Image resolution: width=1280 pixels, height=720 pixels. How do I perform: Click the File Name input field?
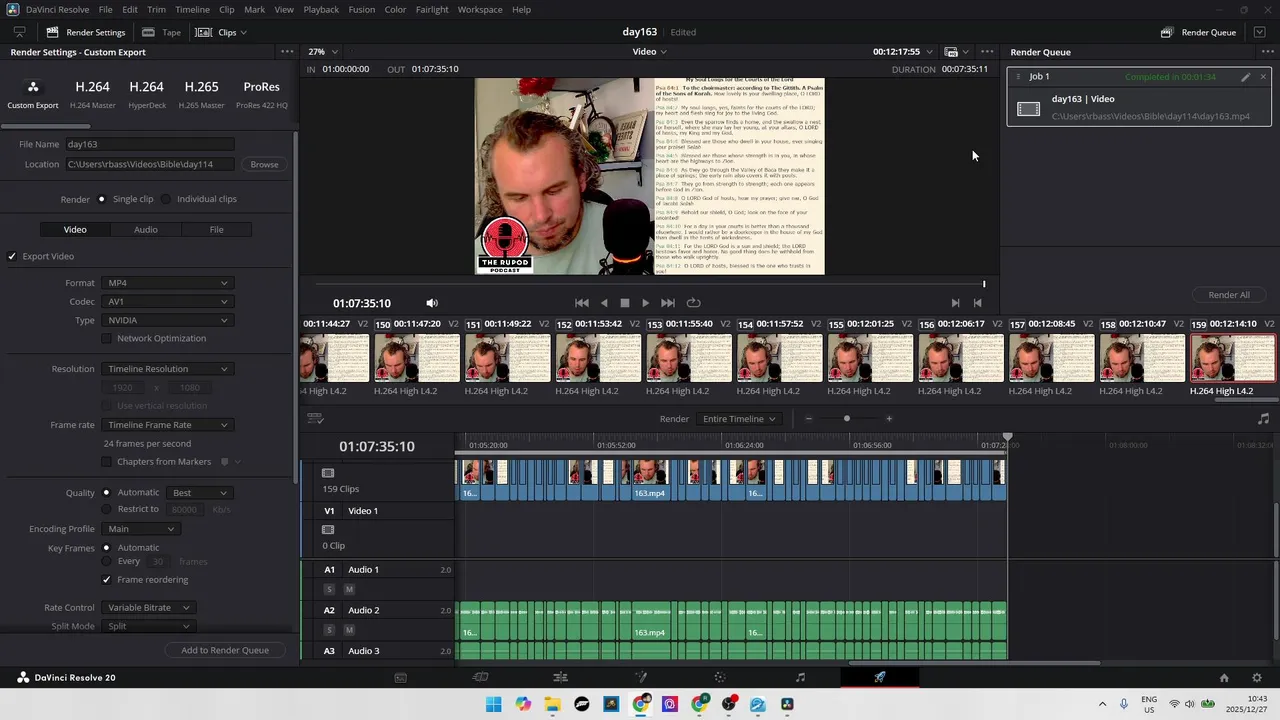coord(150,144)
